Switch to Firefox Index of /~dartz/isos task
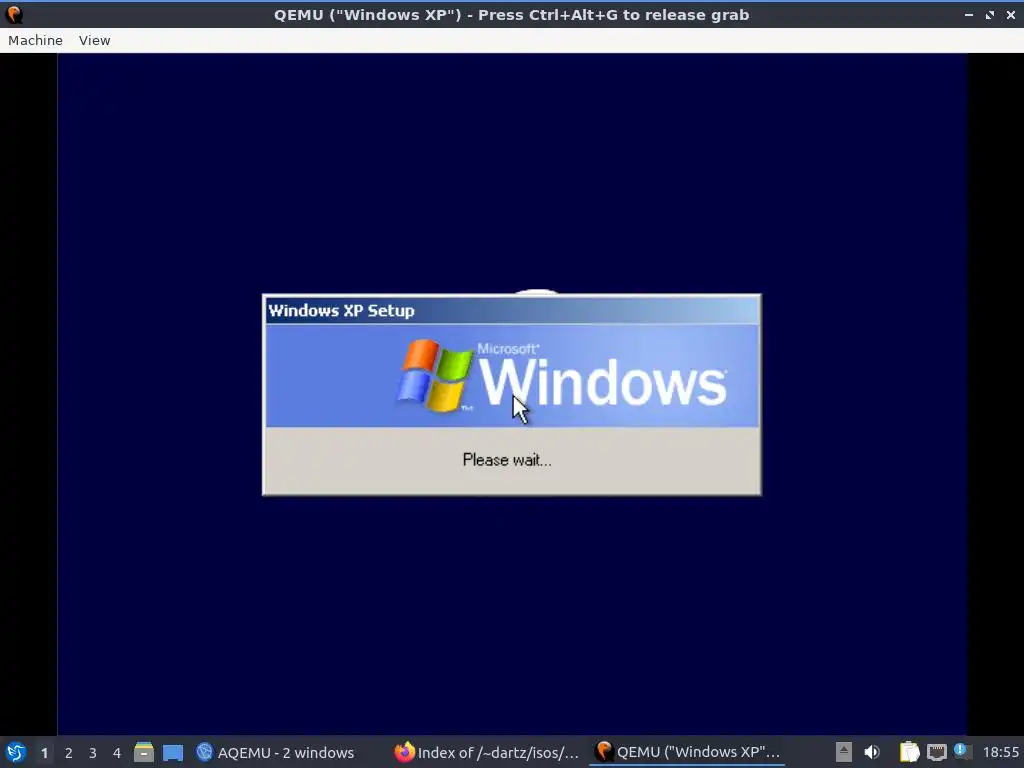 [487, 752]
